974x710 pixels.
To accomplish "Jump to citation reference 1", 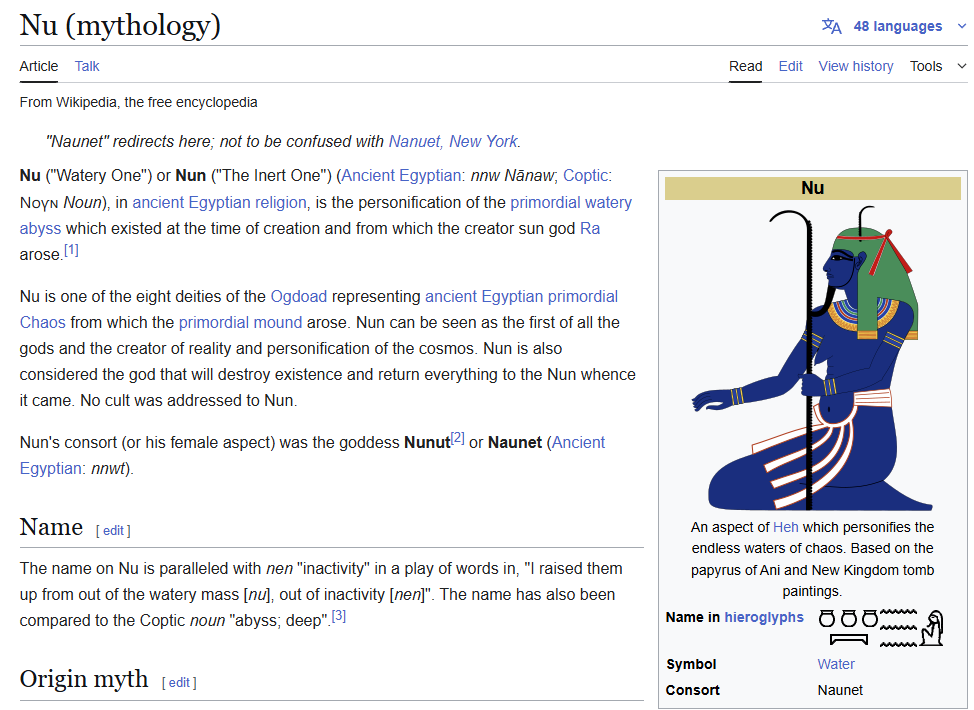I will (x=71, y=250).
